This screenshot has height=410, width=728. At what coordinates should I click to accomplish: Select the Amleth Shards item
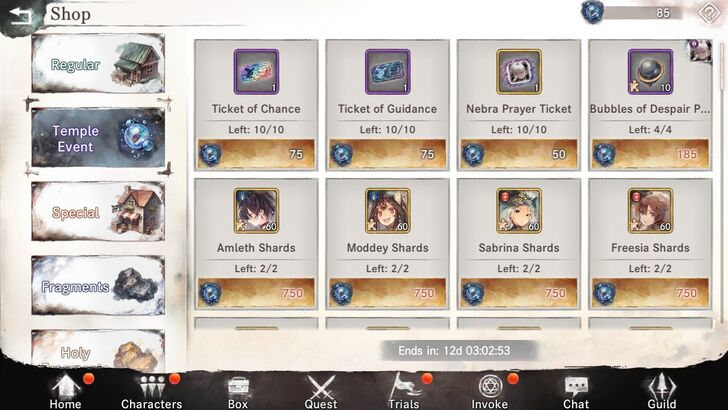pyautogui.click(x=256, y=244)
